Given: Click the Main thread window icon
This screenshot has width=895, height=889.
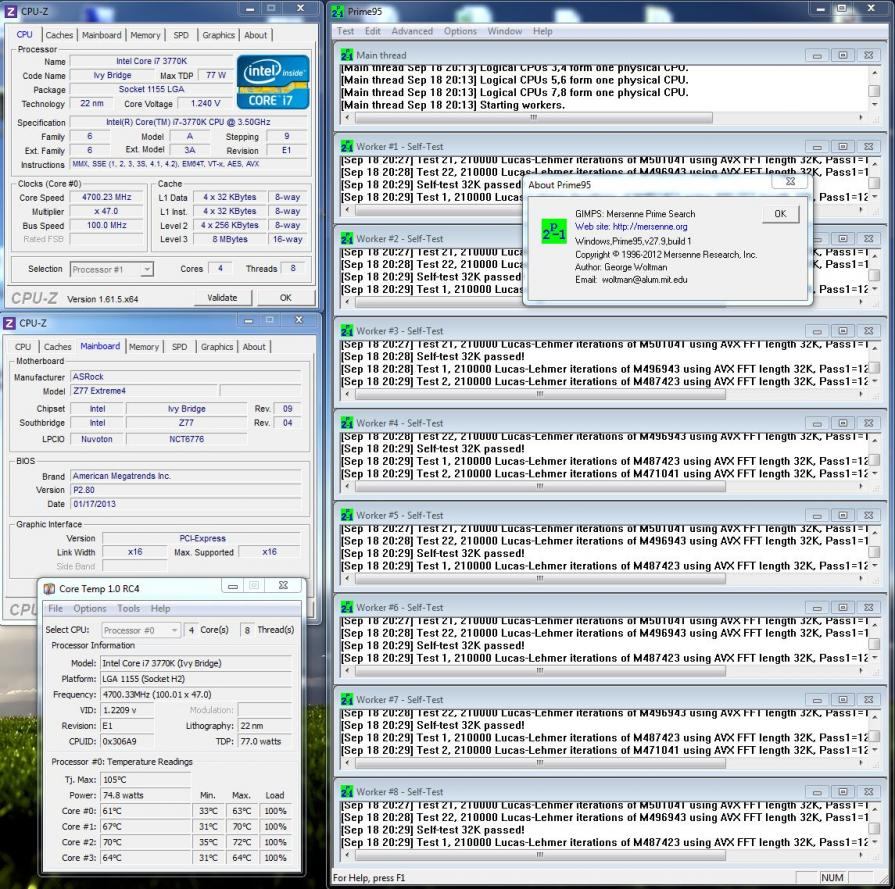Looking at the screenshot, I should [346, 55].
